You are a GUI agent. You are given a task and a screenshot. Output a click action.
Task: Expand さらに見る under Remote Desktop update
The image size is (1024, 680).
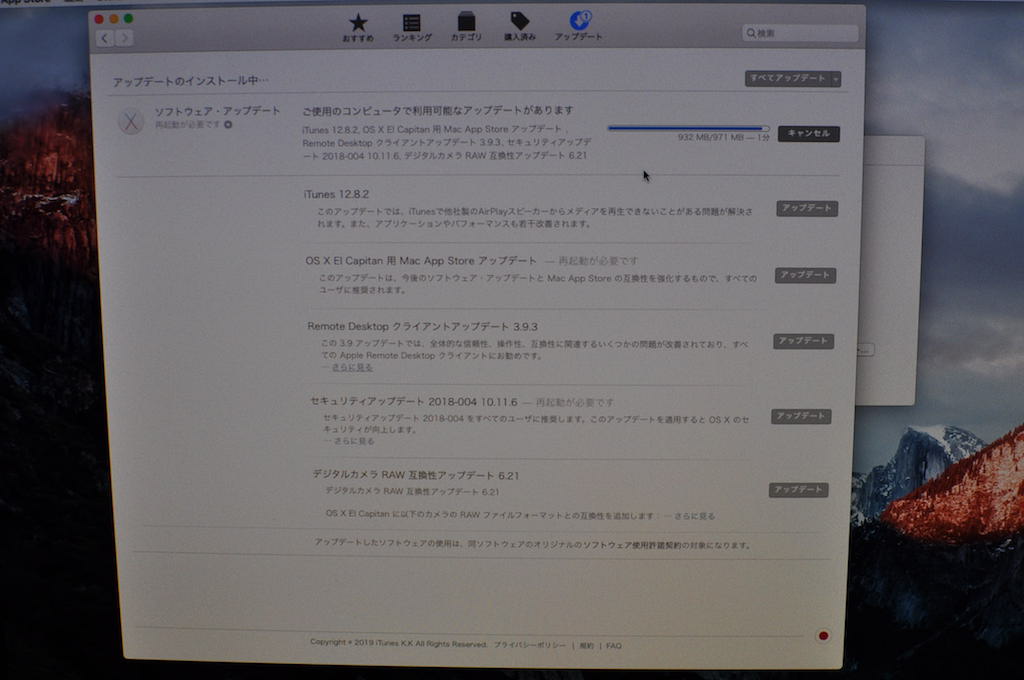pyautogui.click(x=353, y=368)
